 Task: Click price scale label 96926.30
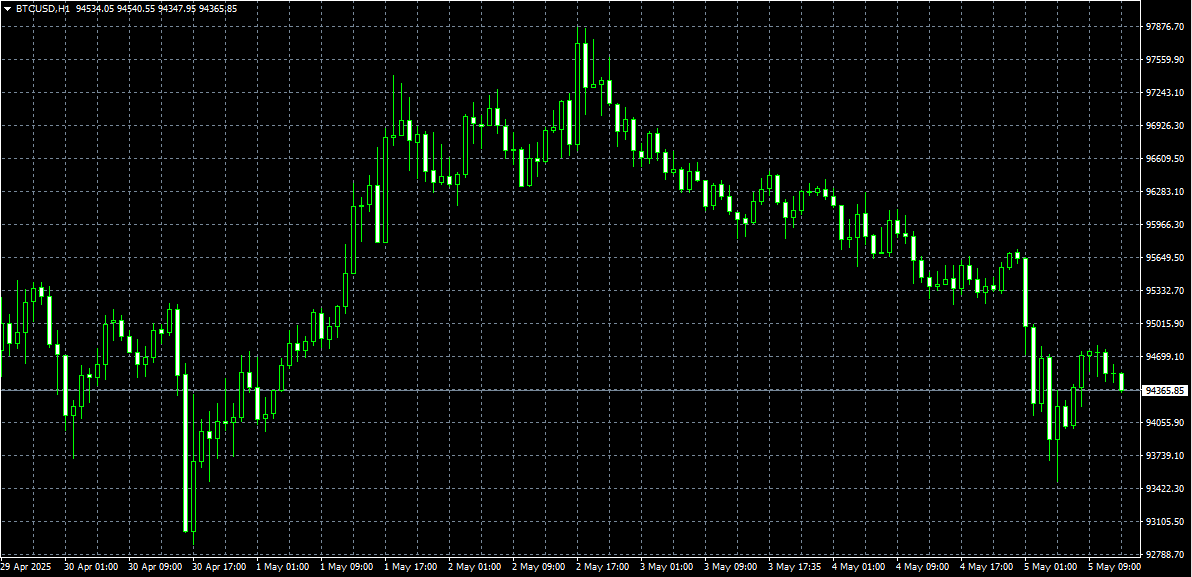tap(1165, 125)
